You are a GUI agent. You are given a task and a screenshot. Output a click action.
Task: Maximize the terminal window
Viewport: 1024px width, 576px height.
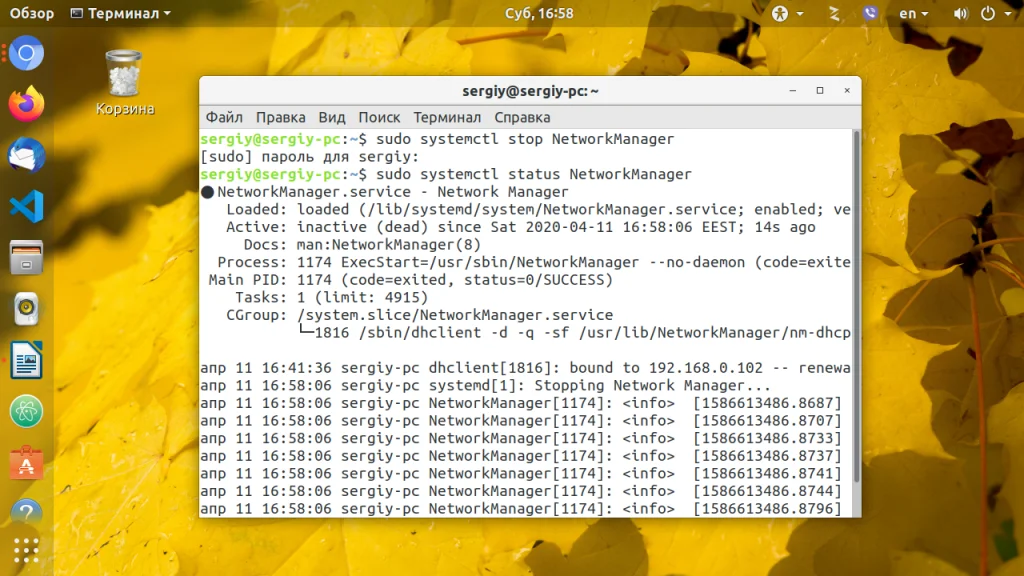click(x=820, y=91)
